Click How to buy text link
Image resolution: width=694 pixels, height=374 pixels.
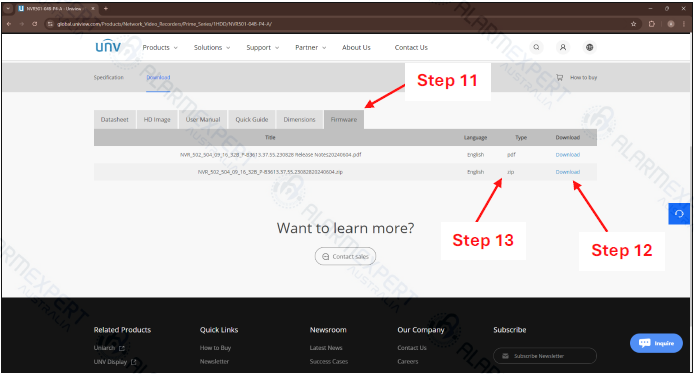point(583,77)
